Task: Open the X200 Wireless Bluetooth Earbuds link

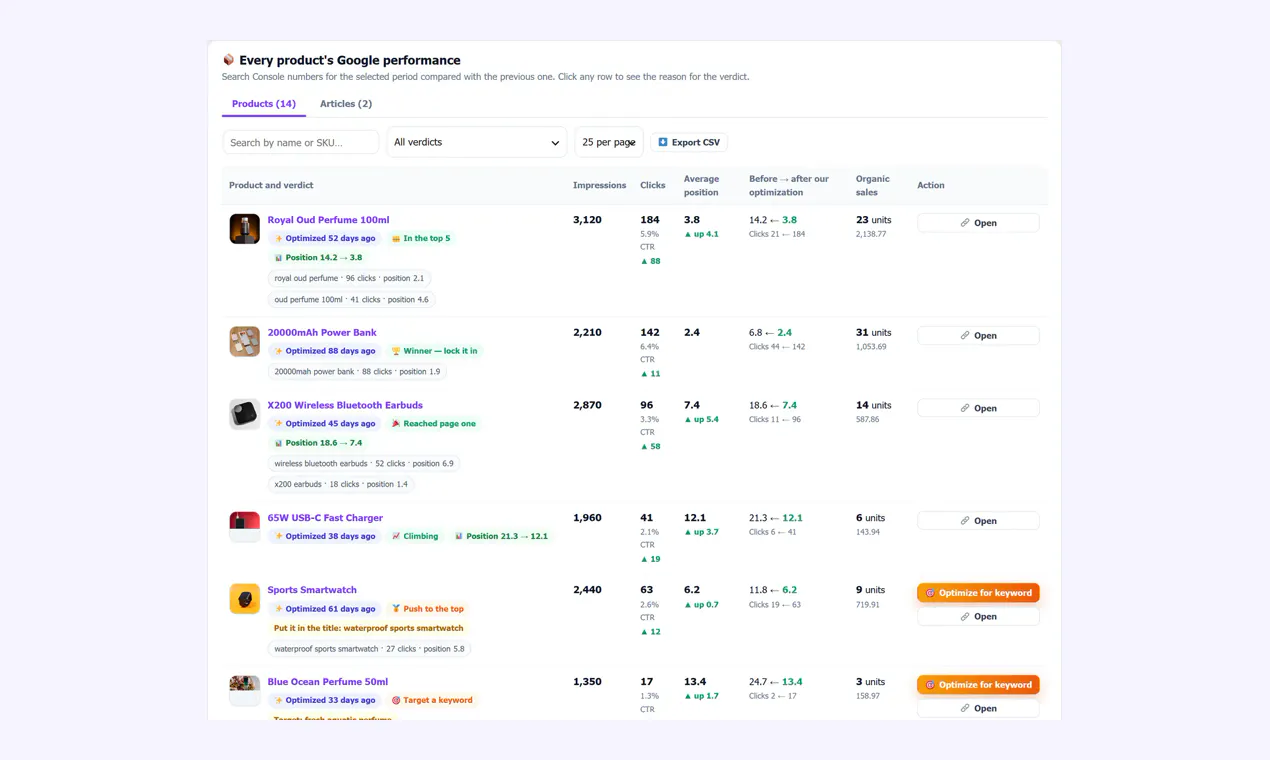Action: pyautogui.click(x=345, y=405)
